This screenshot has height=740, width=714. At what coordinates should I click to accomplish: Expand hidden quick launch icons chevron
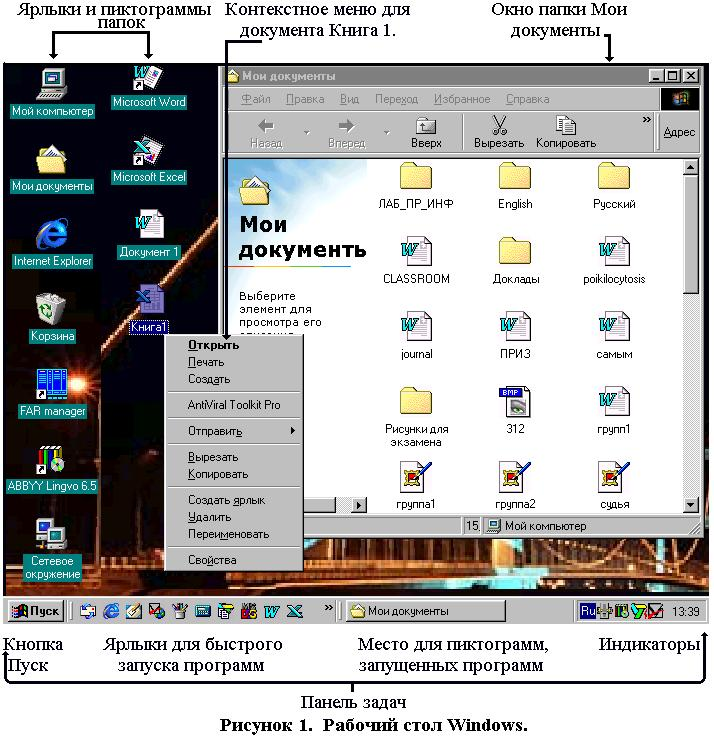[328, 608]
